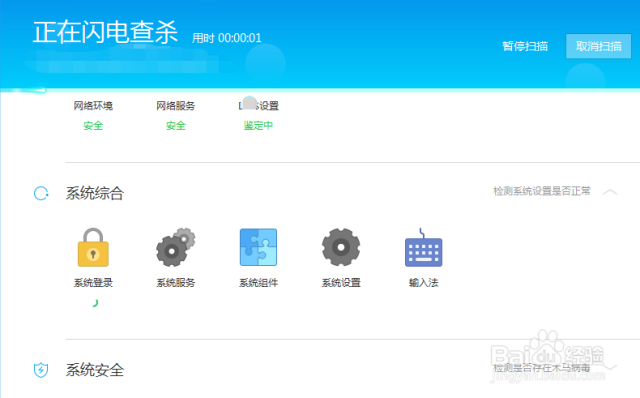Click the scan progress bar
Screen dimensions: 640x398
320,90
